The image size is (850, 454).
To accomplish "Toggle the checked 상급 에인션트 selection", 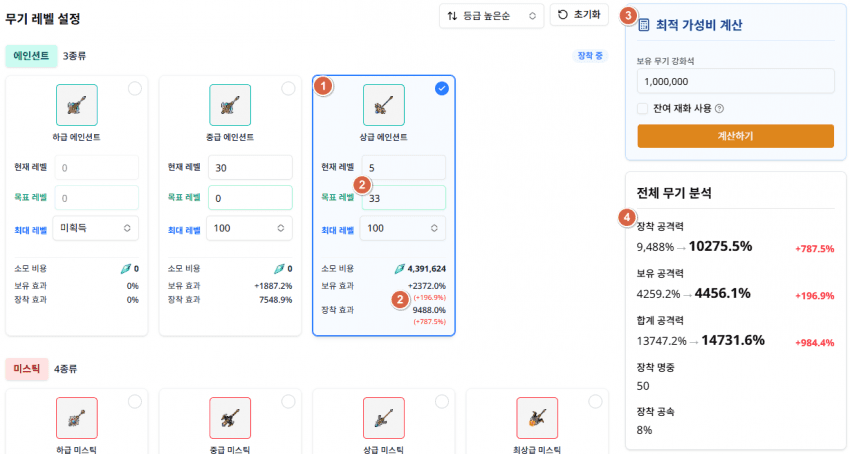I will coord(442,88).
